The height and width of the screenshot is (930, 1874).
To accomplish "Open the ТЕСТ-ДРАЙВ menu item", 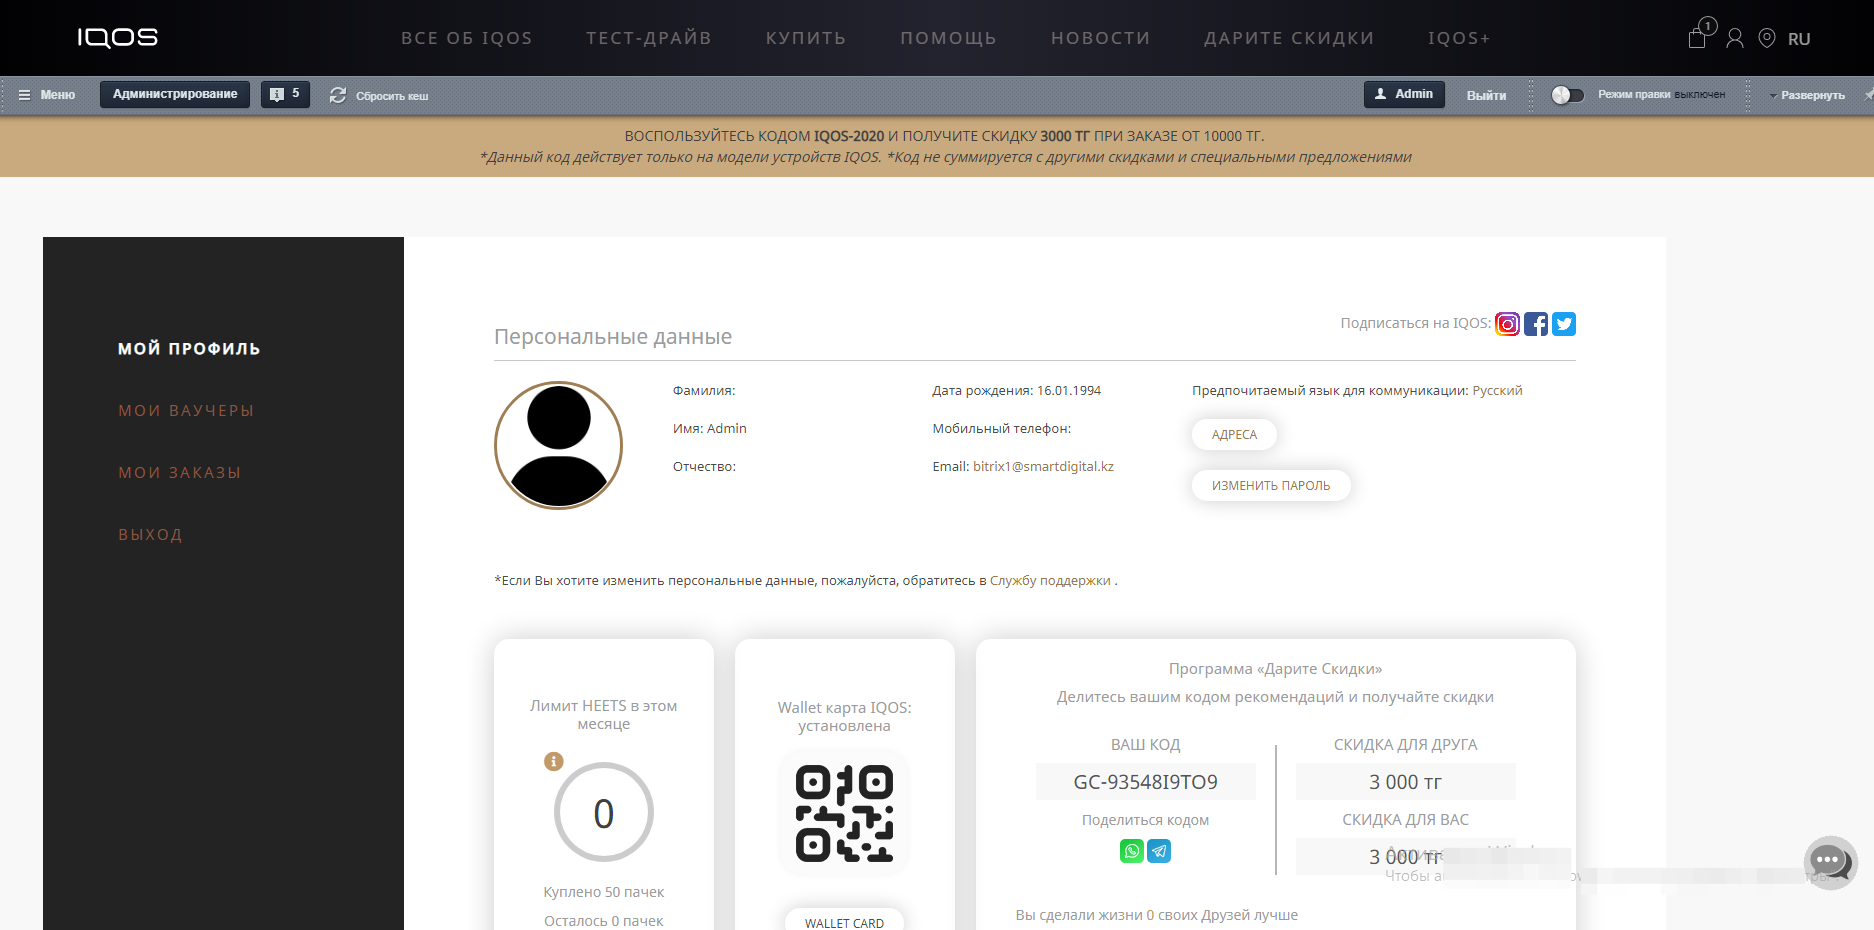I will pyautogui.click(x=649, y=38).
